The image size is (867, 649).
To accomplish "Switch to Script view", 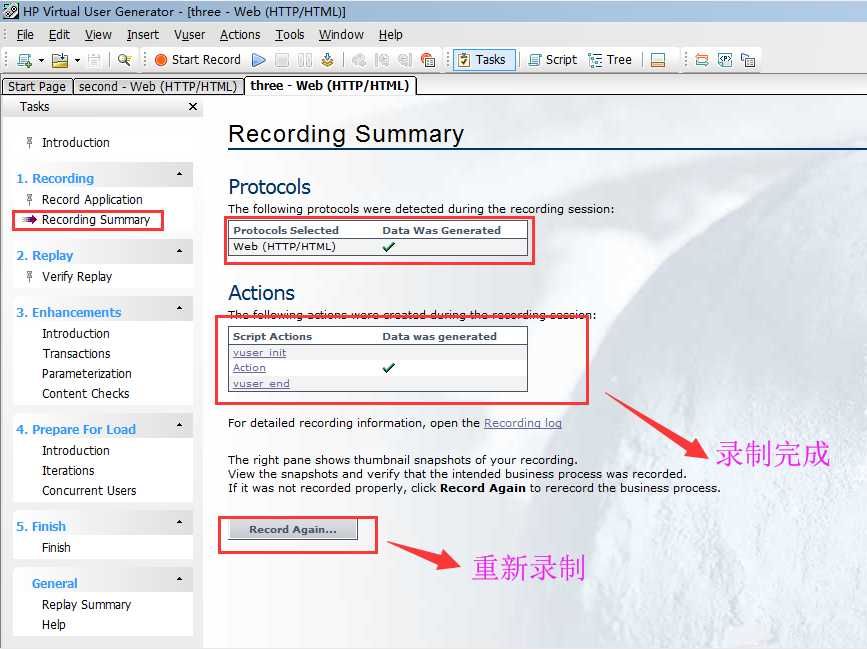I will 552,60.
